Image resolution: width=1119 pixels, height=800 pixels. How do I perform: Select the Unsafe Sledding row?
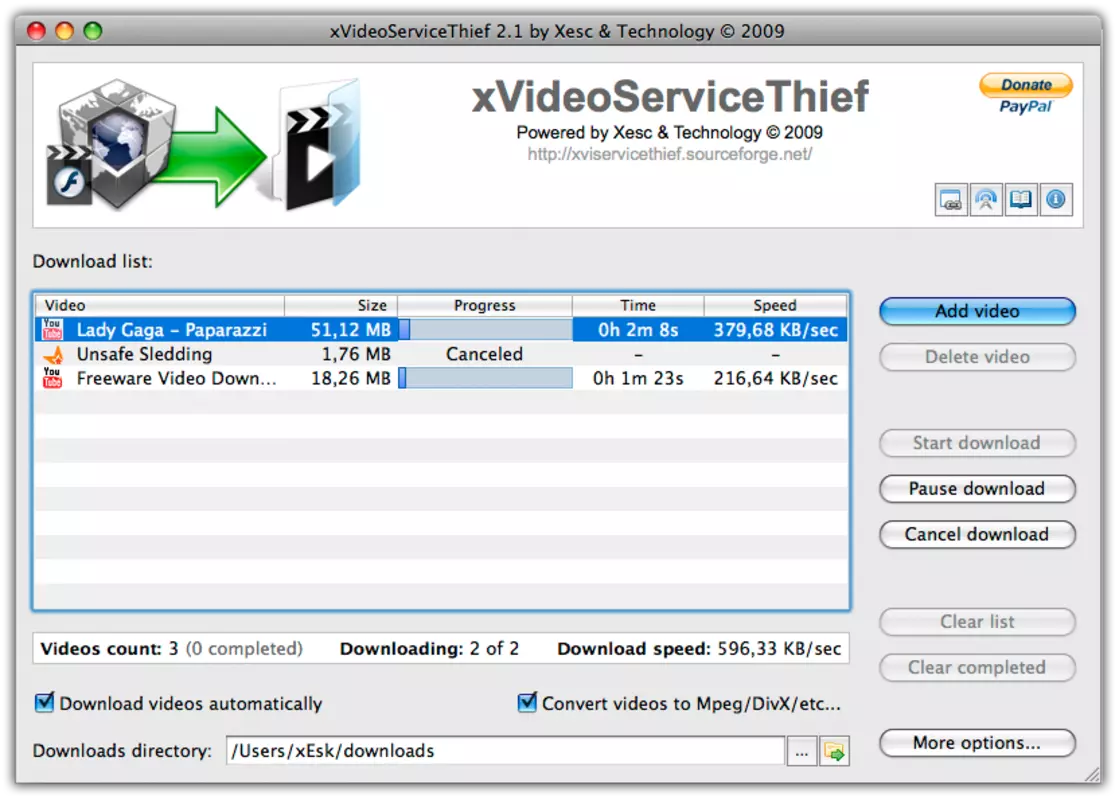tap(441, 355)
